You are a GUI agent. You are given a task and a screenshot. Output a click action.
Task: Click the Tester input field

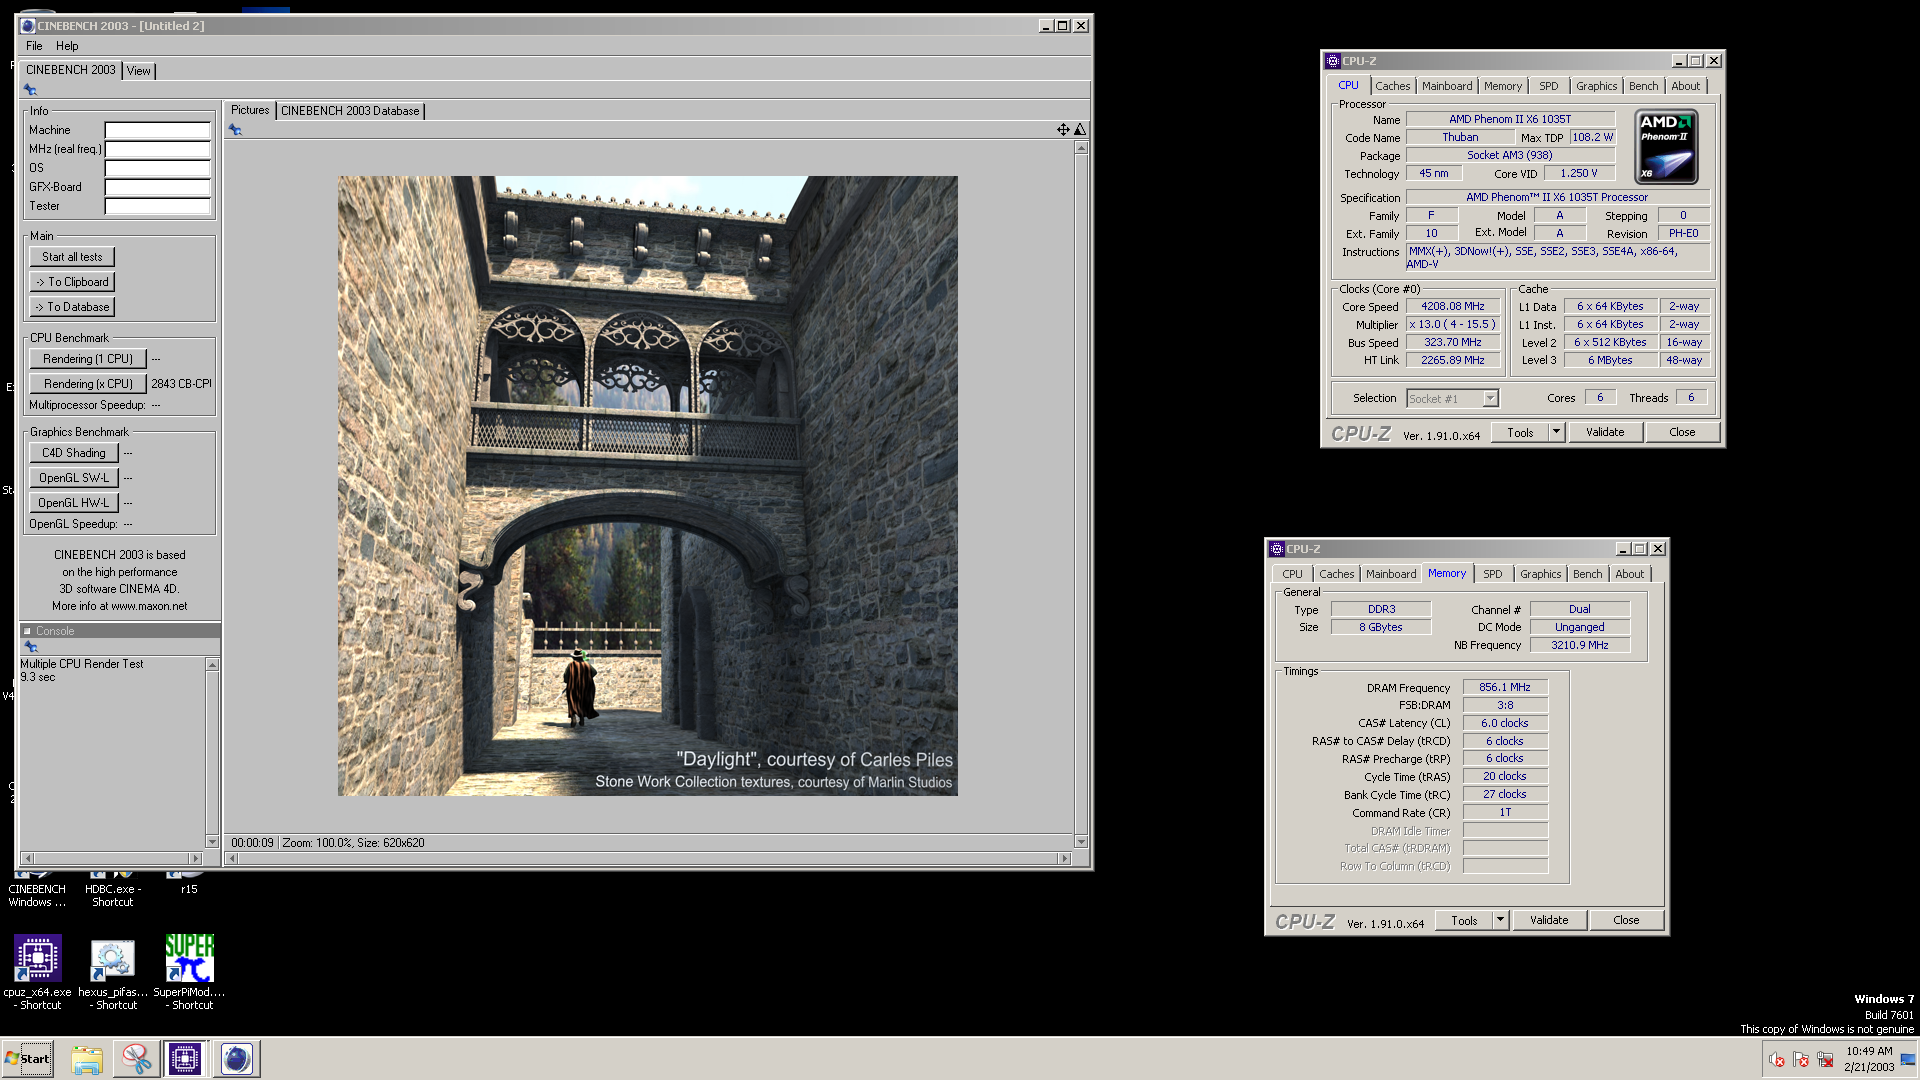tap(158, 206)
